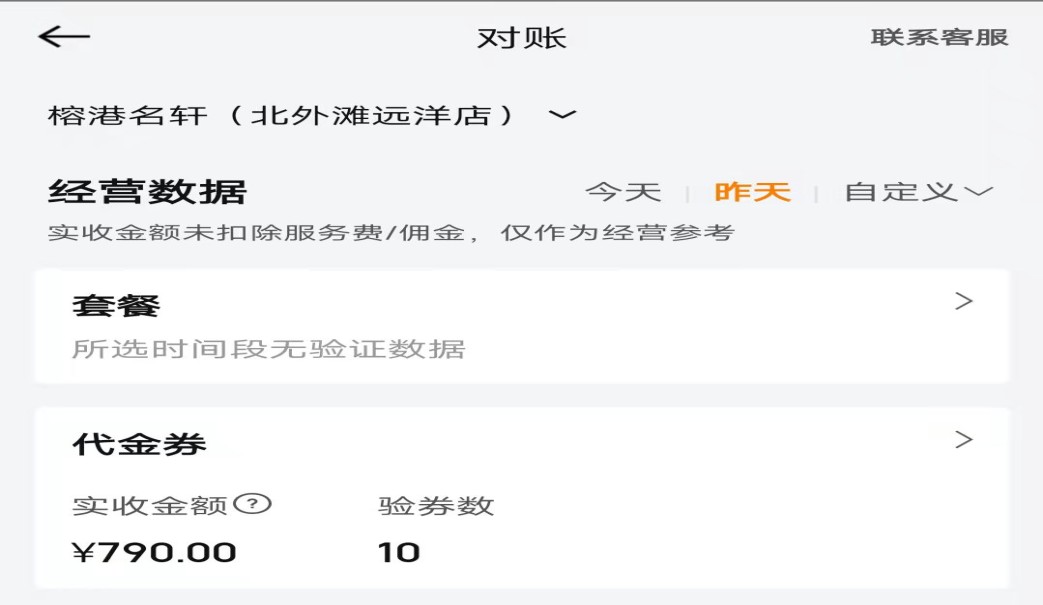Select store name 榕港名轩（北外滩远洋店）

click(x=282, y=115)
